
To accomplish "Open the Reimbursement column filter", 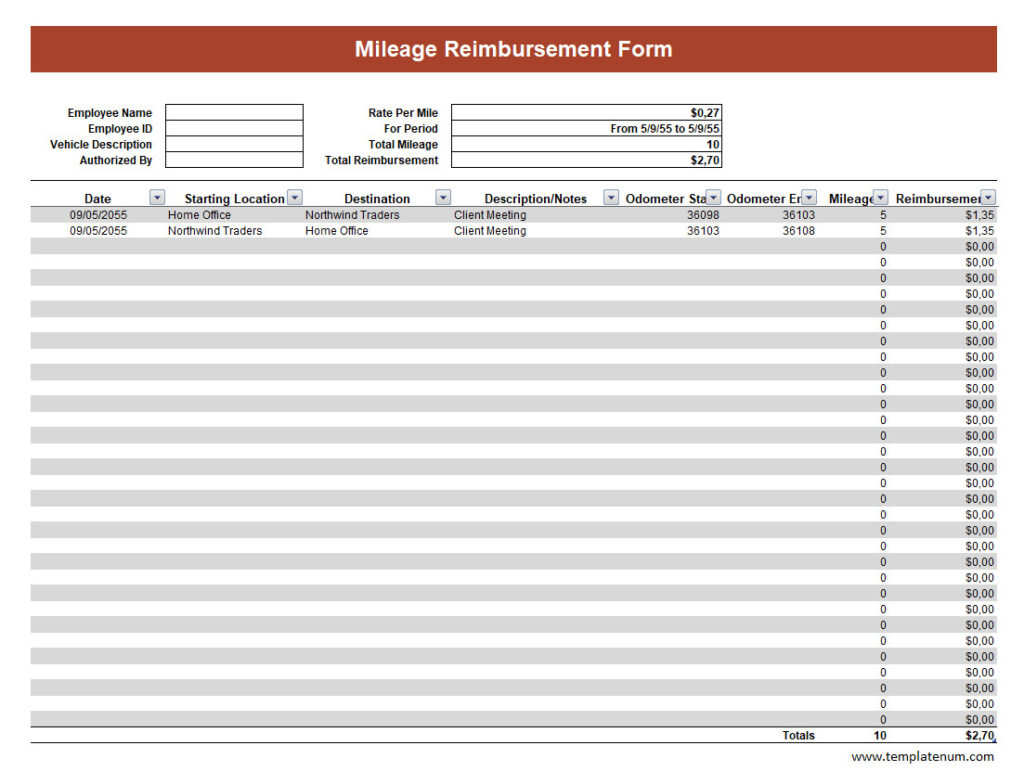I will 988,197.
